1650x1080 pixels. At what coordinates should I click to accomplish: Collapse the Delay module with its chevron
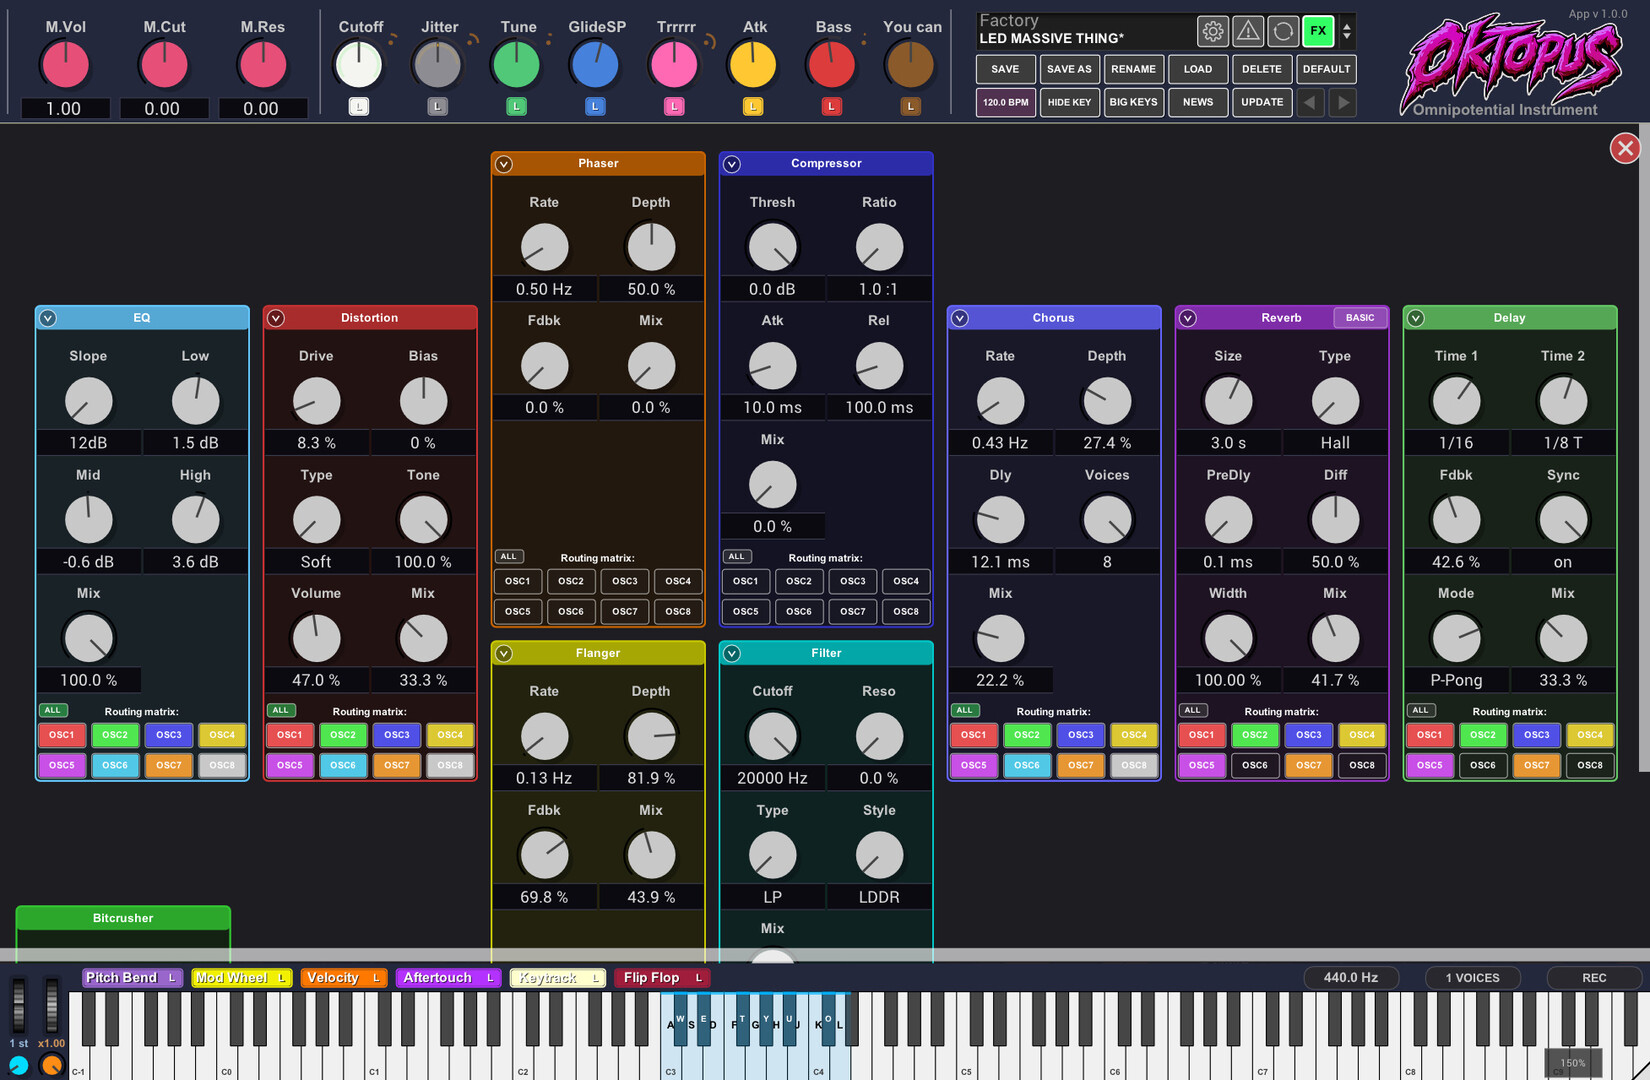1416,318
